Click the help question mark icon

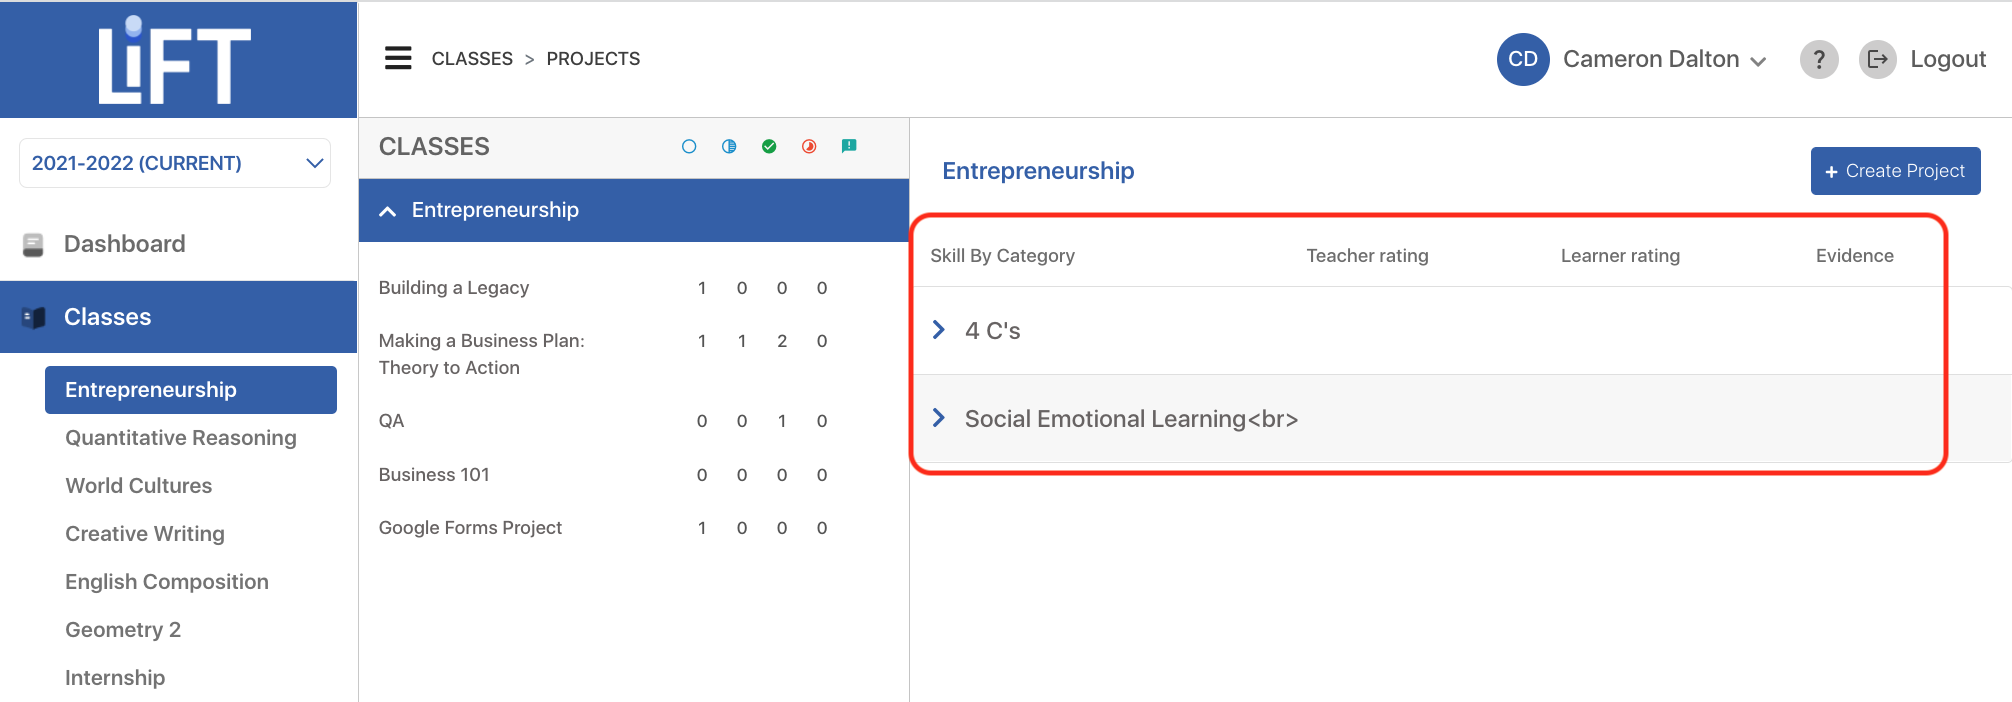1819,59
